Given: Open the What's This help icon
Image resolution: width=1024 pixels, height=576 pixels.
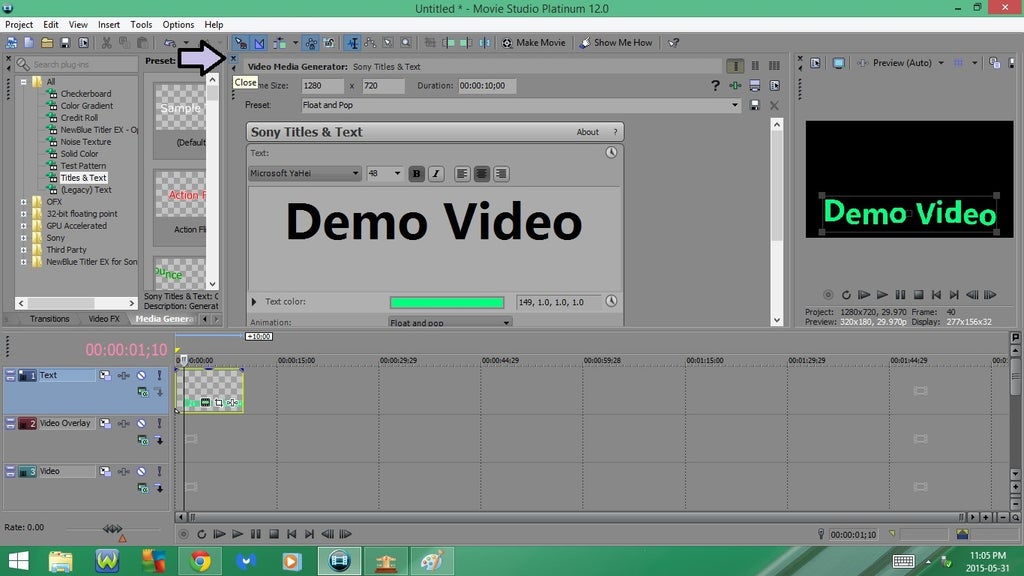Looking at the screenshot, I should [x=673, y=43].
